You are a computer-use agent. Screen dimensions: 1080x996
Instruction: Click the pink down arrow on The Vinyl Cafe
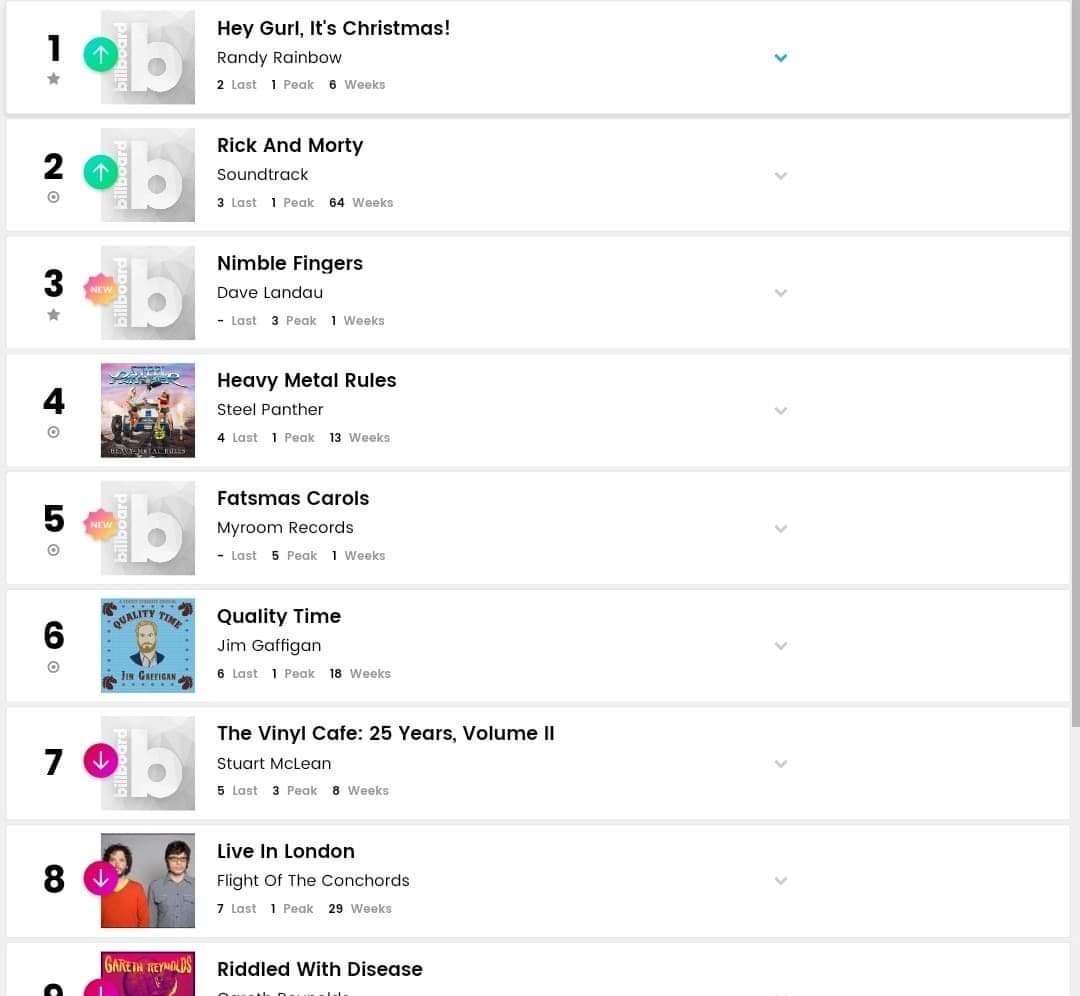point(101,760)
